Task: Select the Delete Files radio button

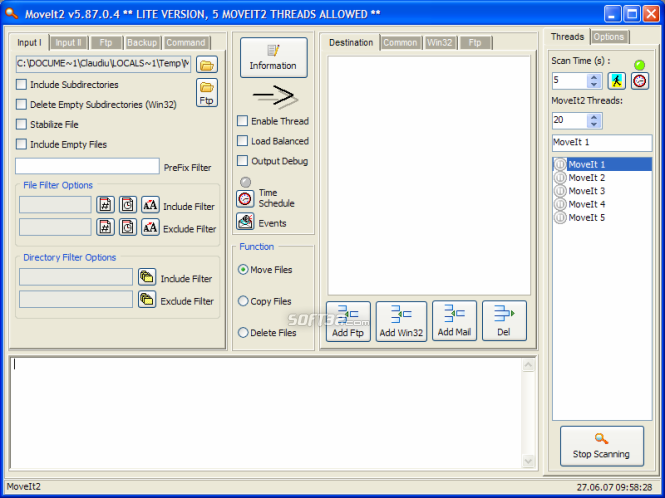Action: pos(243,333)
